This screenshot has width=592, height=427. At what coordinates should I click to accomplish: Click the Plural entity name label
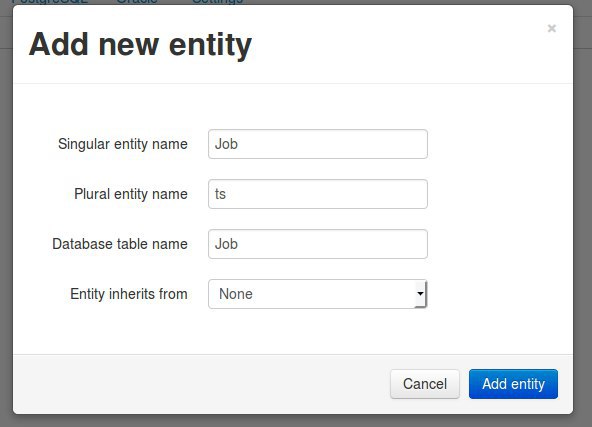pyautogui.click(x=131, y=194)
